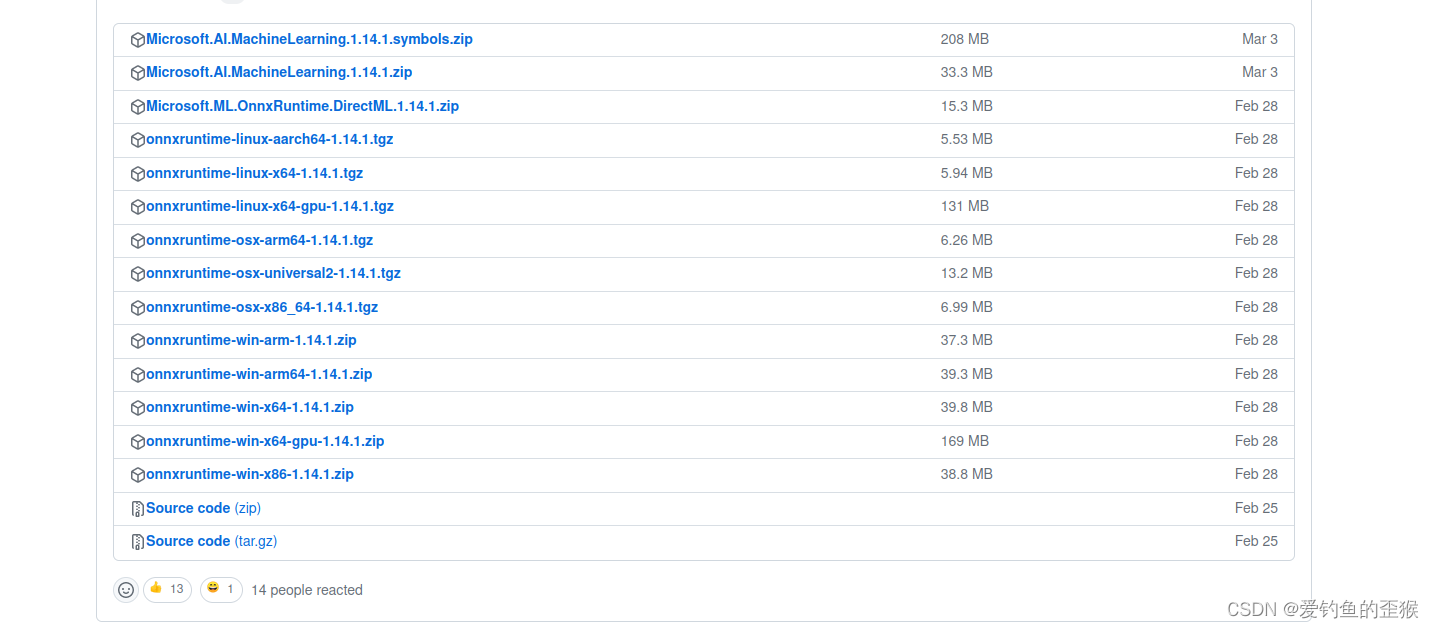This screenshot has height=628, width=1434.
Task: Download onnxruntime-win-x86-1.14.1.zip
Action: (x=250, y=474)
